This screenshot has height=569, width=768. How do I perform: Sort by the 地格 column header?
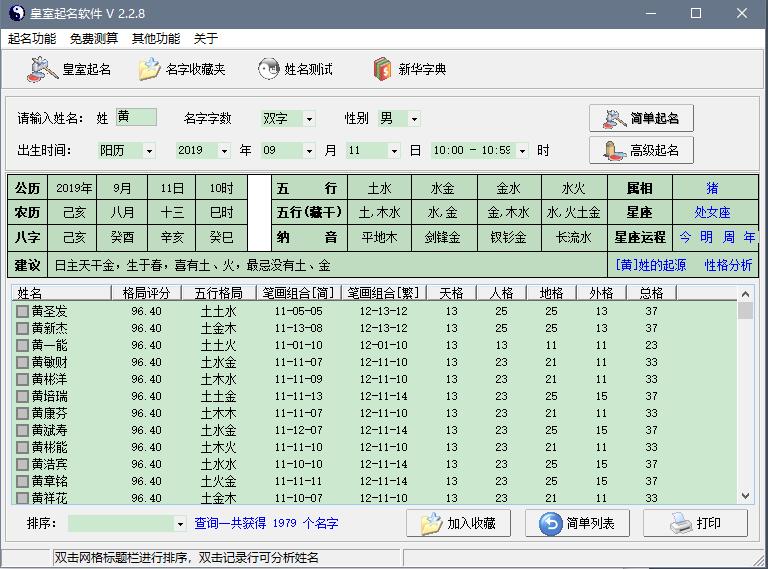point(551,293)
